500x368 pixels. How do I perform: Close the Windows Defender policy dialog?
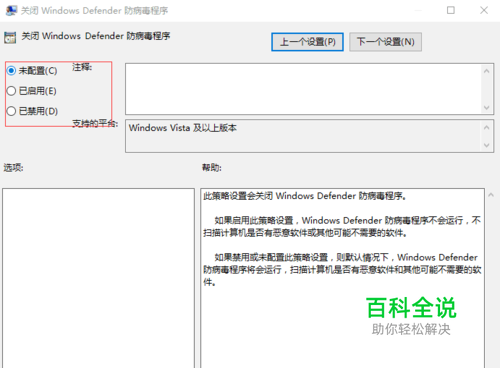pos(484,10)
